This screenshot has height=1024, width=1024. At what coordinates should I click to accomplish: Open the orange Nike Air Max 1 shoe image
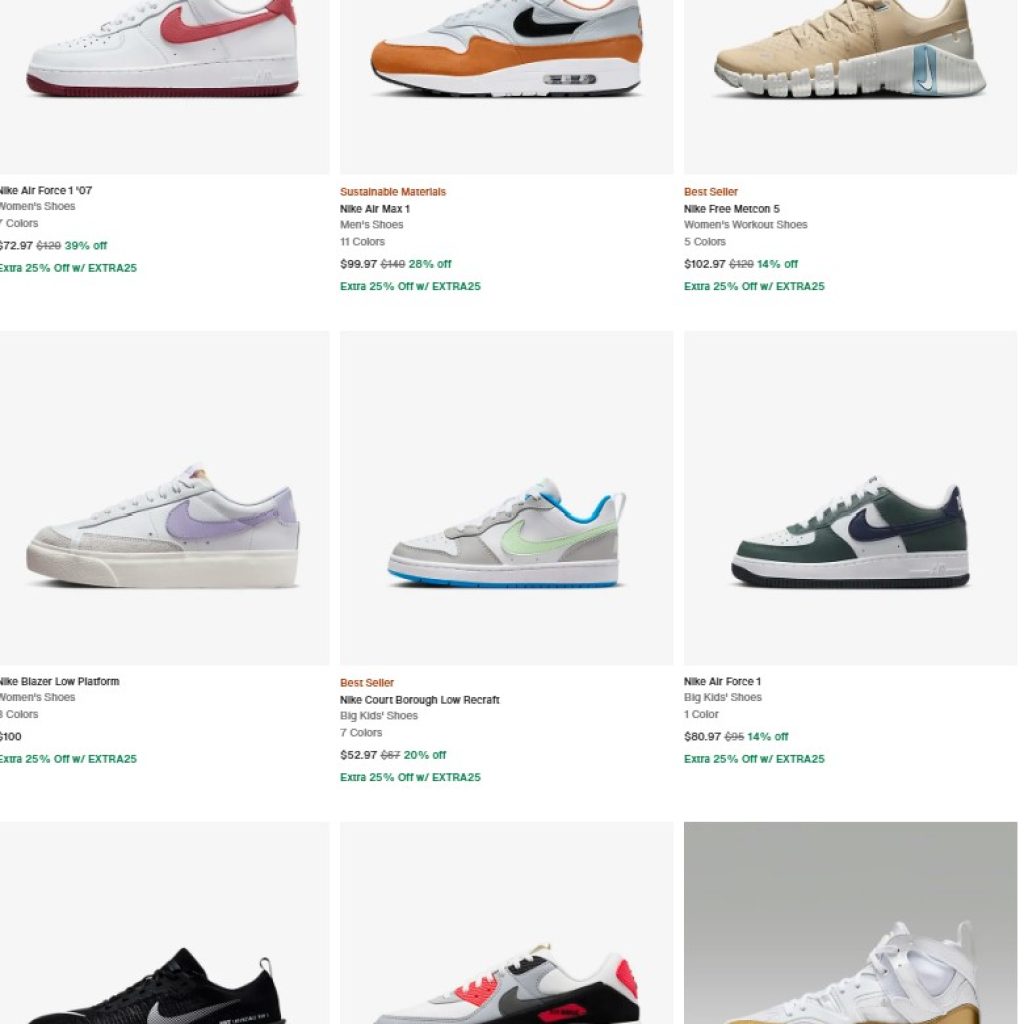click(x=506, y=87)
